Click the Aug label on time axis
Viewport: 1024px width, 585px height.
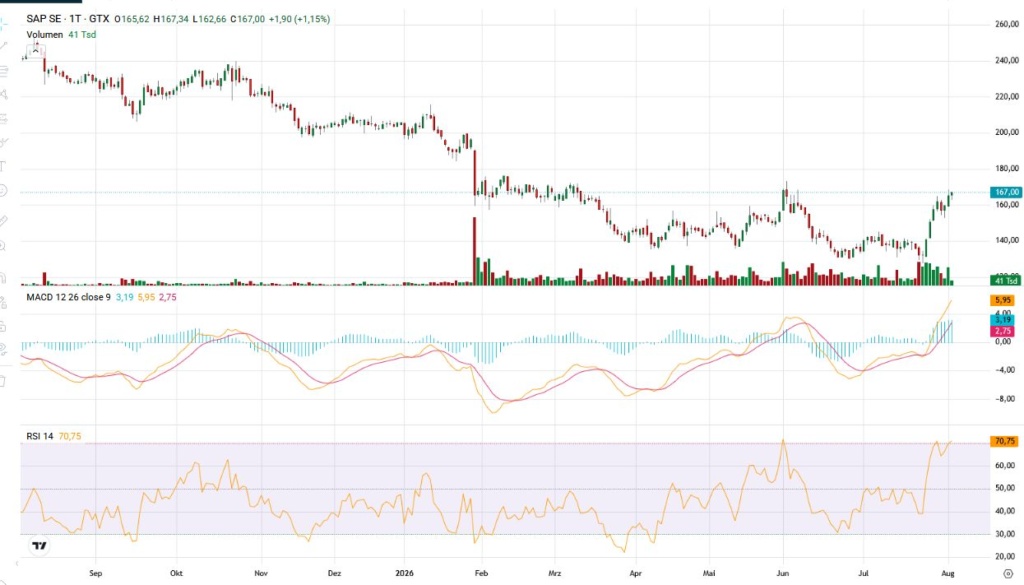coord(948,573)
